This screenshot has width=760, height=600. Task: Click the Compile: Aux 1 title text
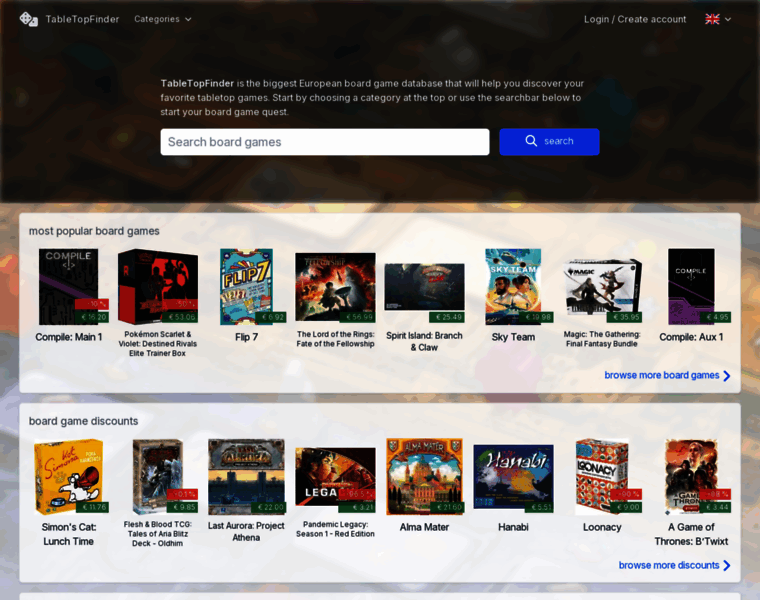coord(691,337)
